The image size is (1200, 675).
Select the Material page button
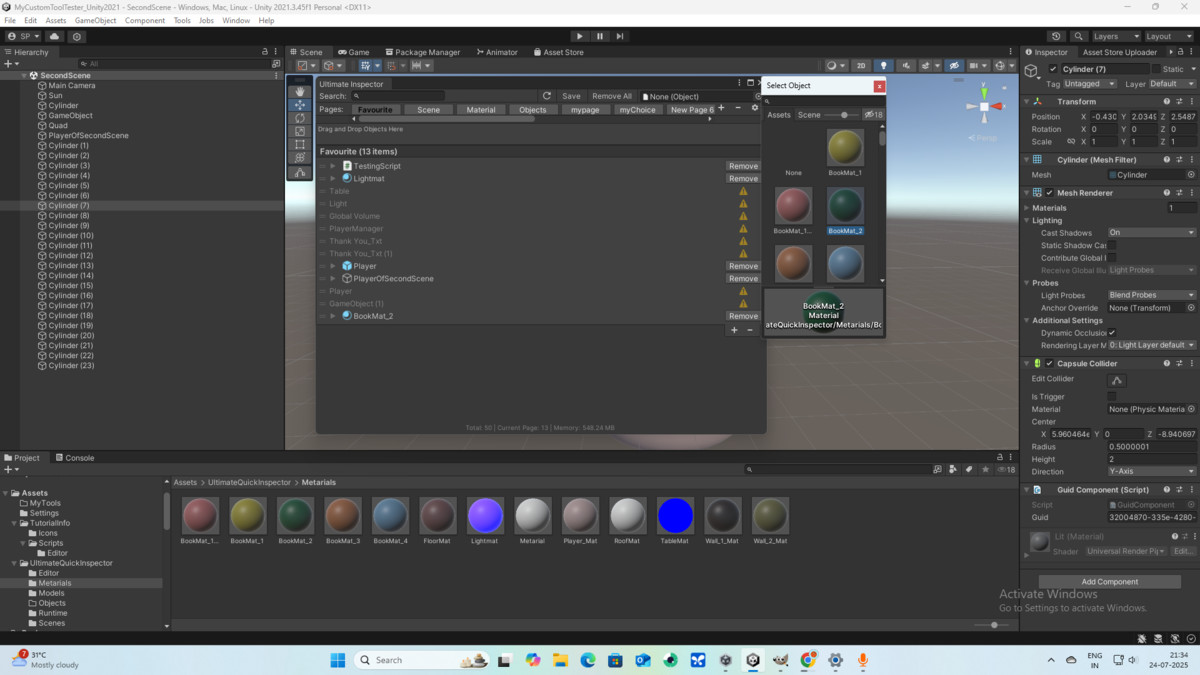(x=481, y=110)
